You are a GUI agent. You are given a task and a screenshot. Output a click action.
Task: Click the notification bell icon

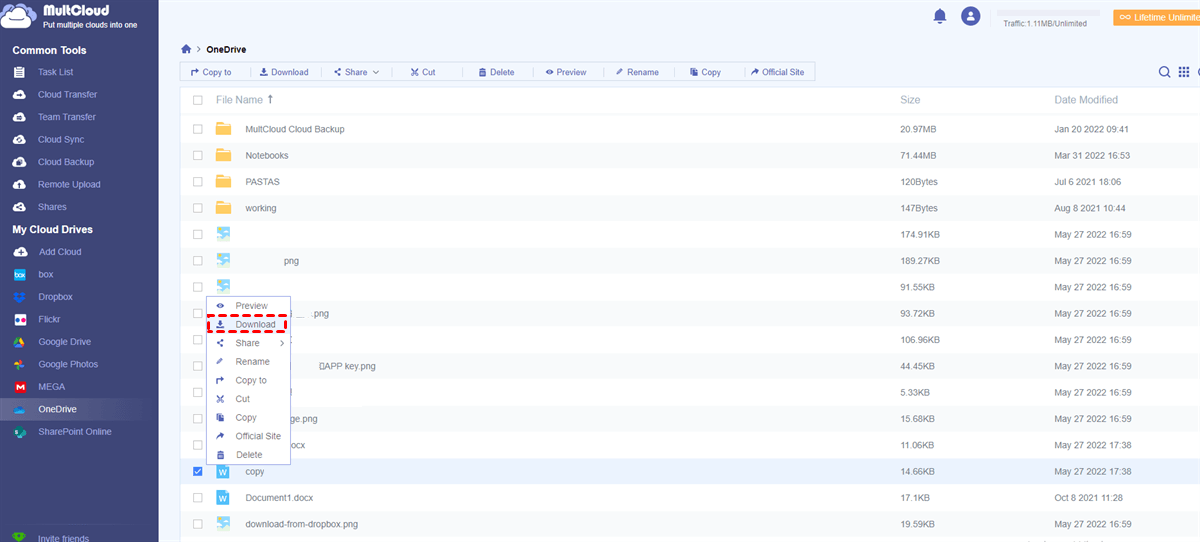coord(939,16)
